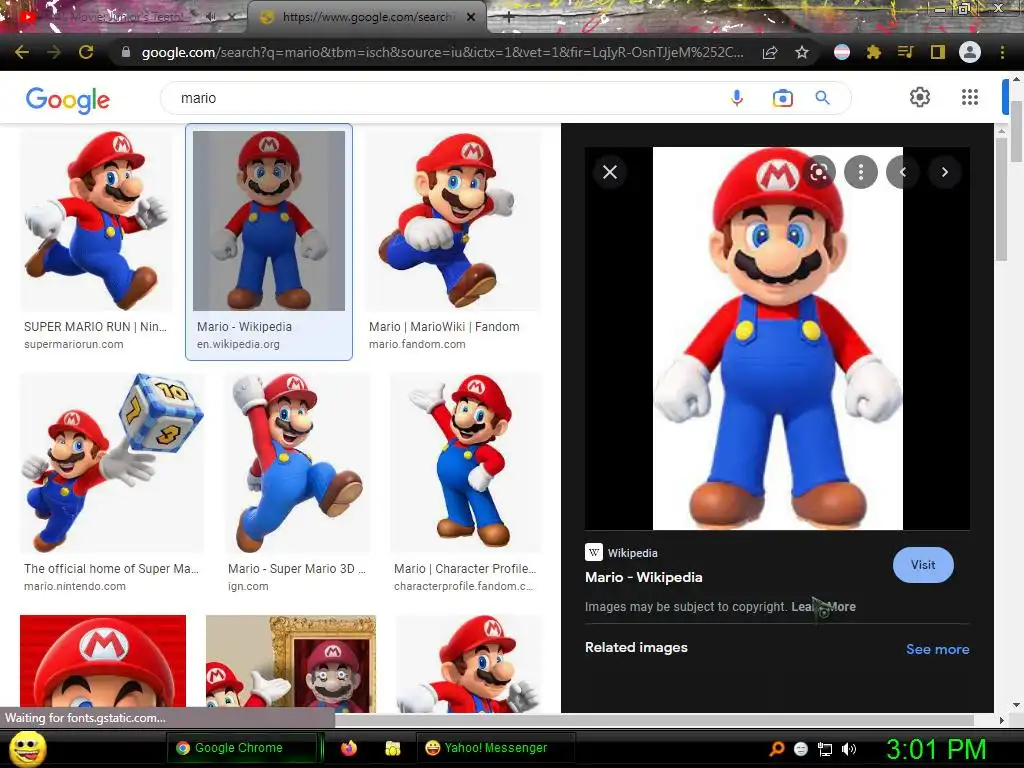This screenshot has width=1024, height=768.
Task: Open preview panel three-dot options
Action: point(861,172)
